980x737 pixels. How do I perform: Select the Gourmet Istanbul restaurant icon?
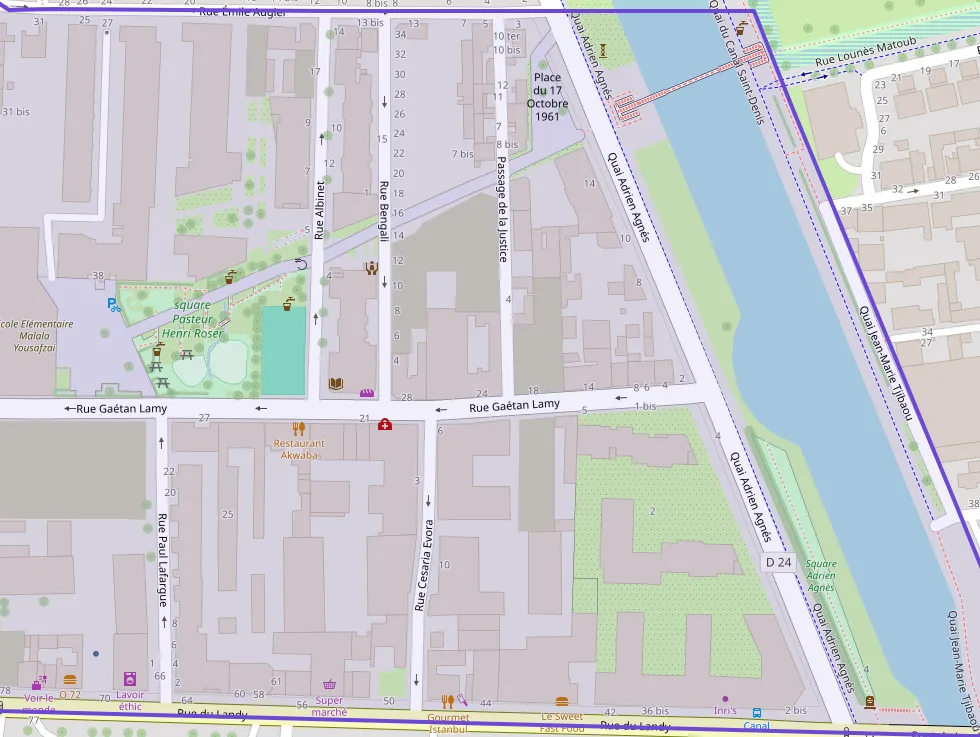(x=447, y=702)
